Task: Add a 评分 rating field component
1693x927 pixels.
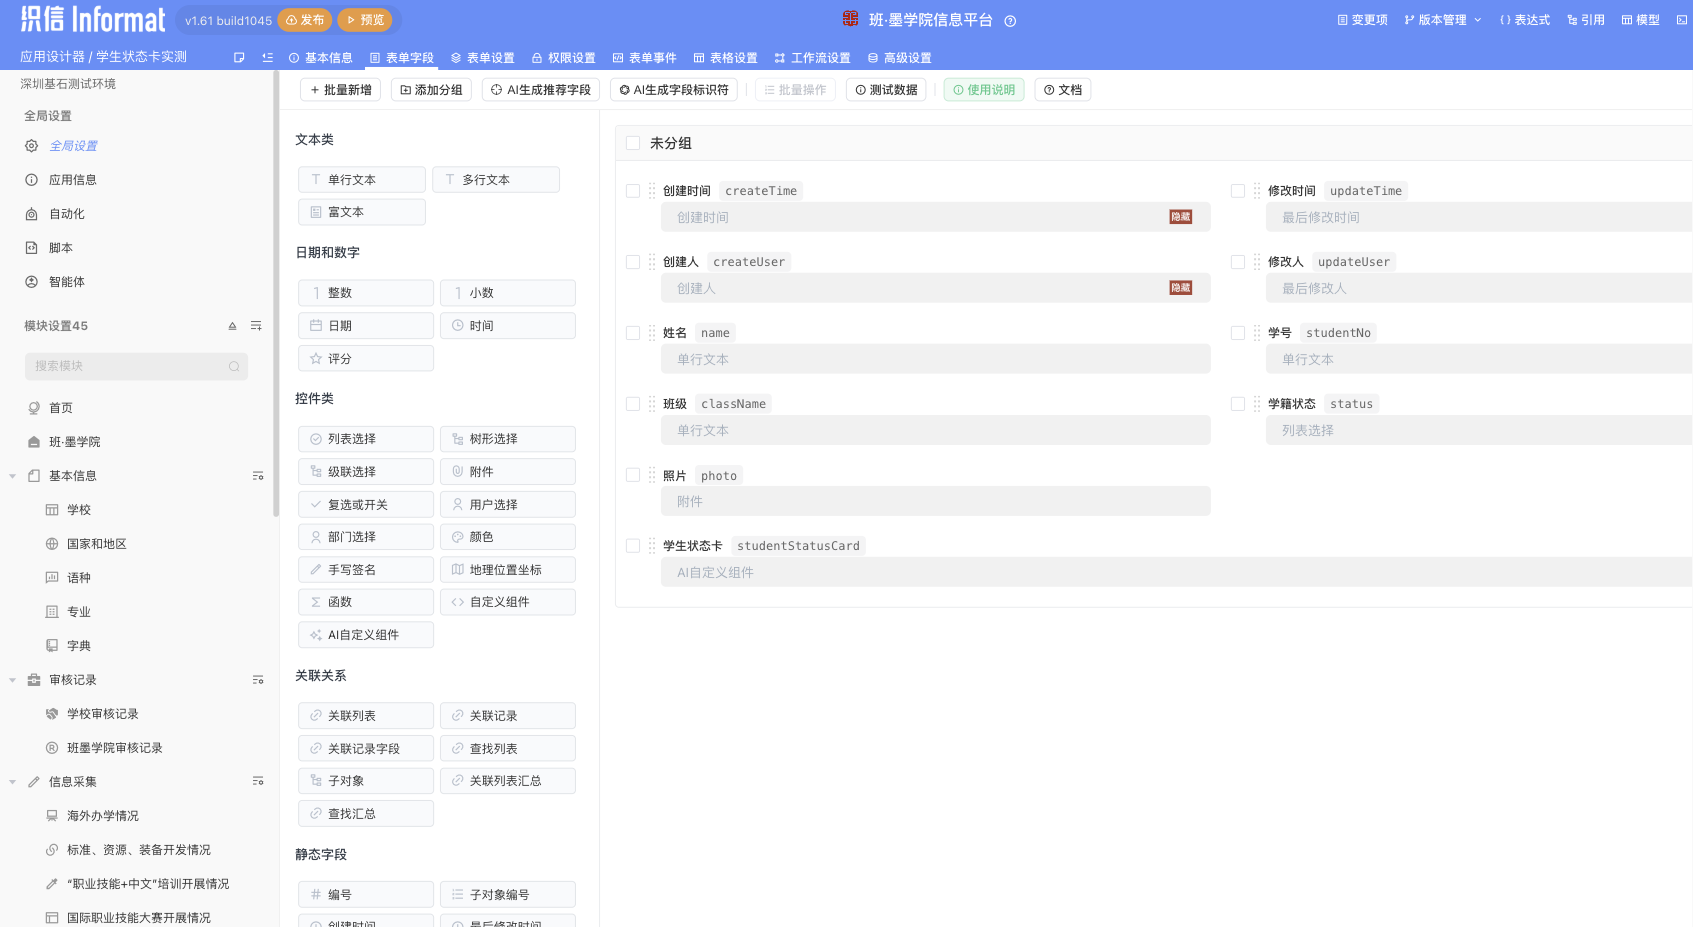Action: point(366,359)
